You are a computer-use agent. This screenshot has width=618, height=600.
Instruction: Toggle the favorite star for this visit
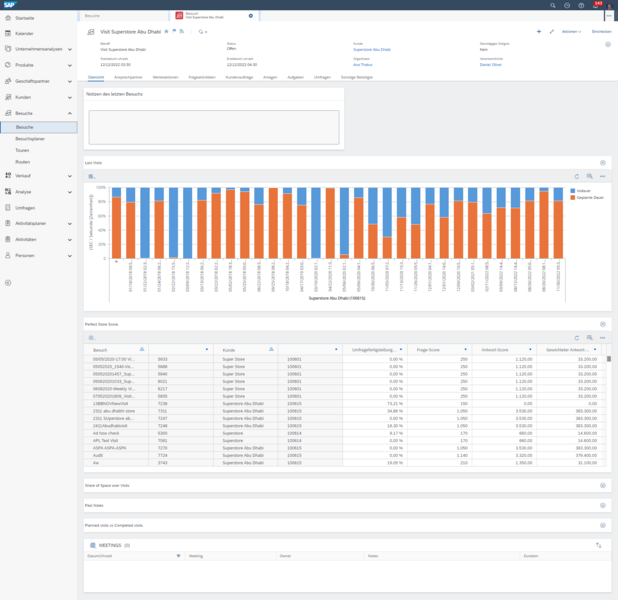[166, 32]
